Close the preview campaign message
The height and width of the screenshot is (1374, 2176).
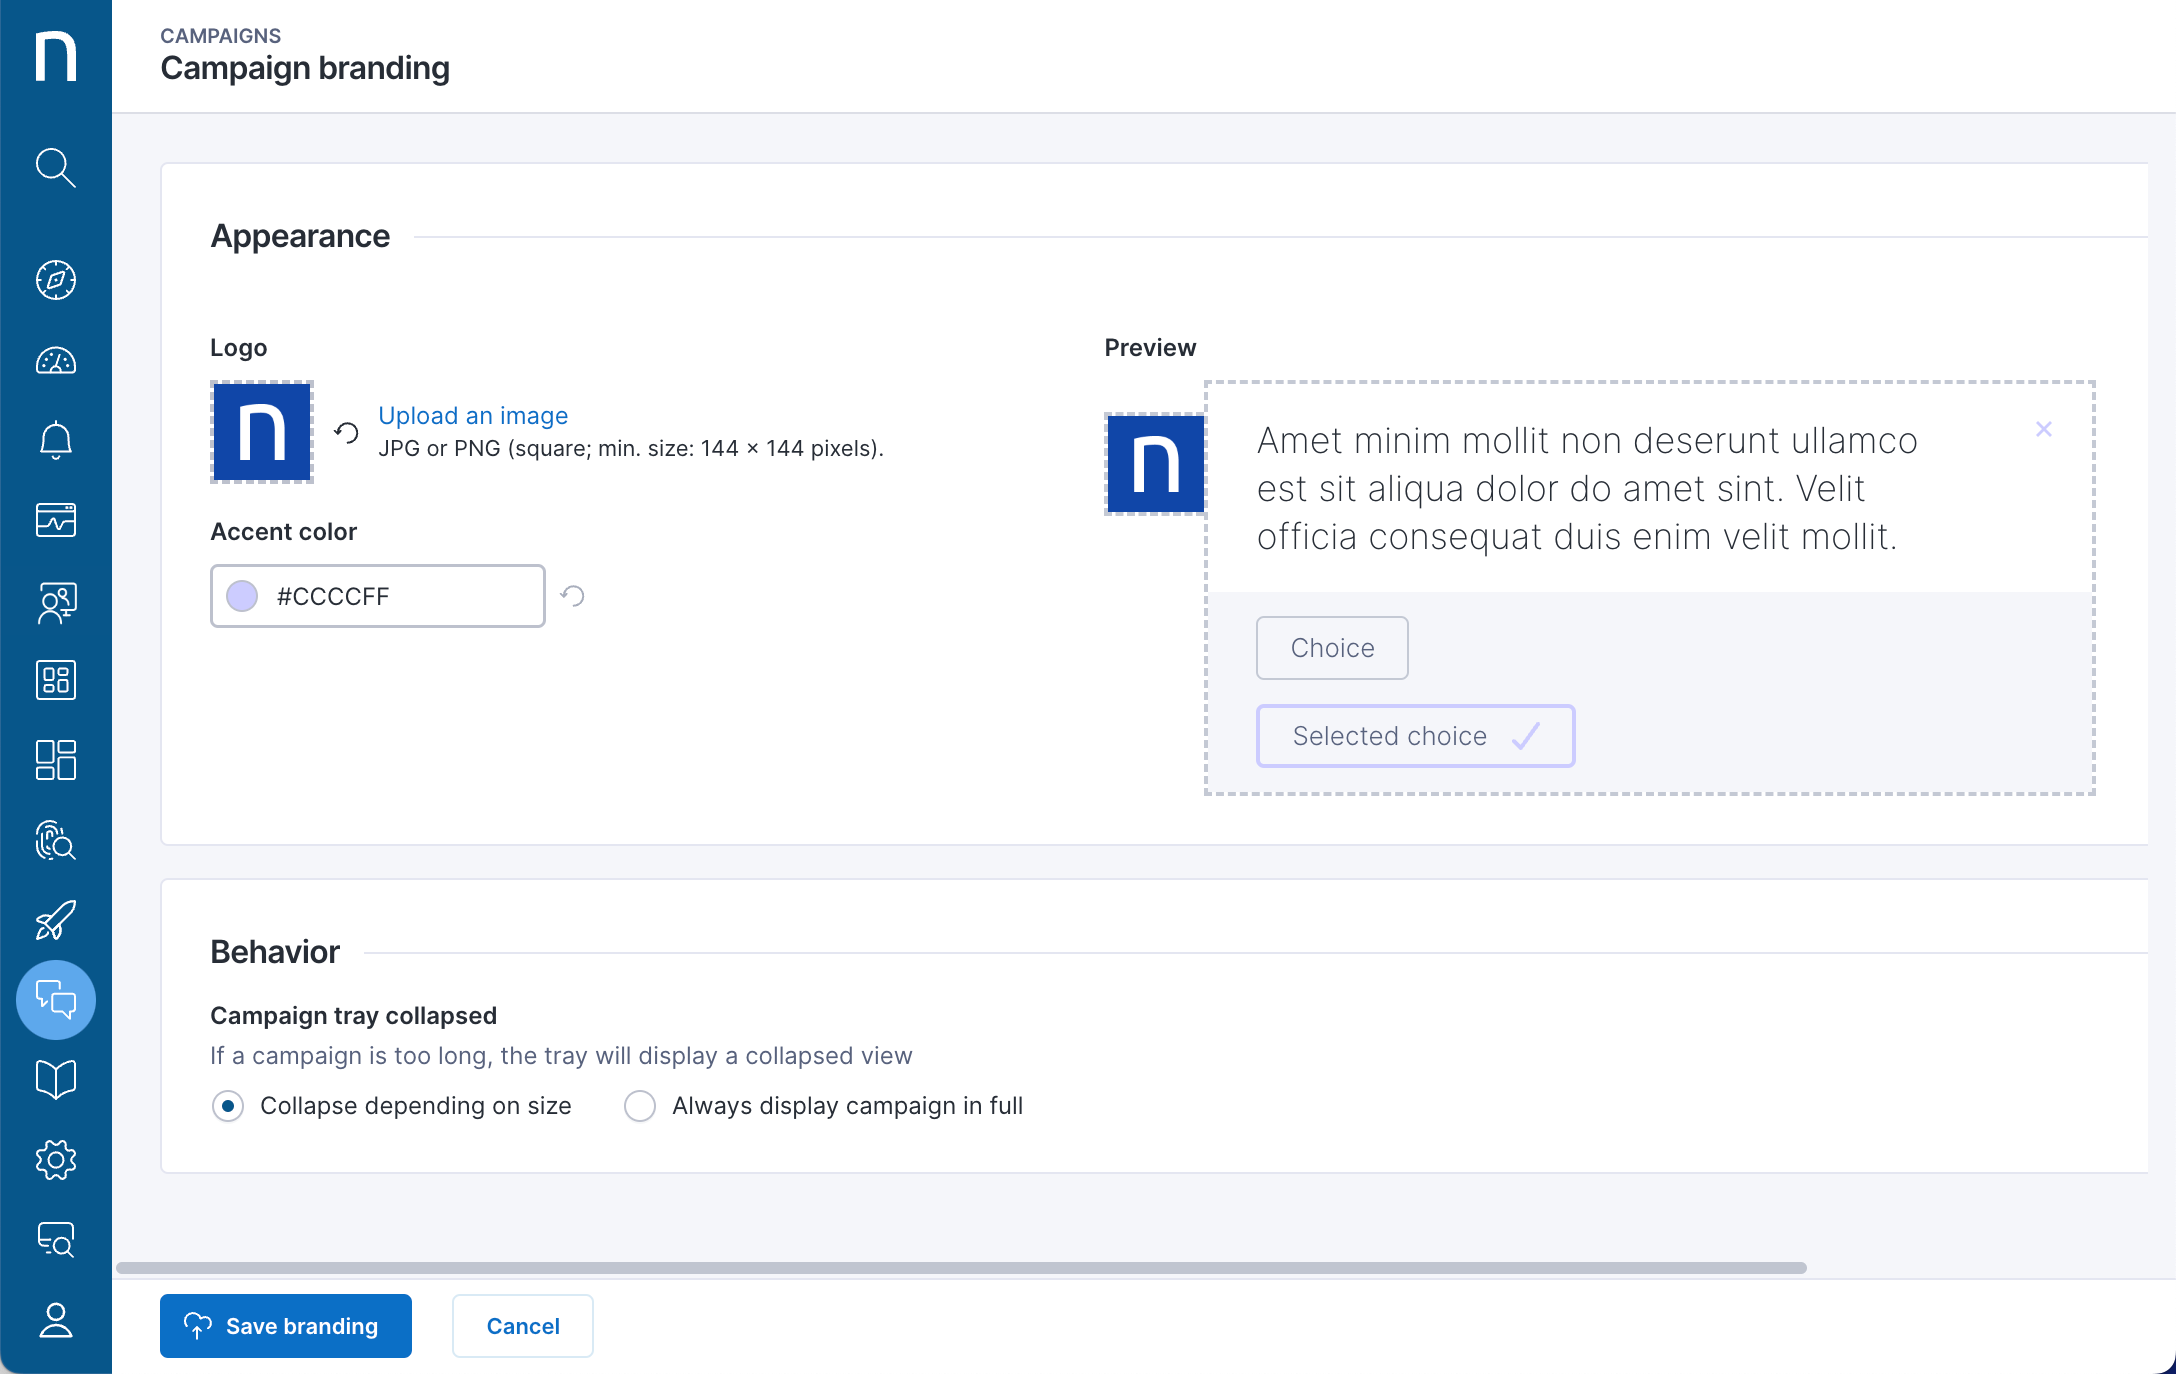[2044, 429]
